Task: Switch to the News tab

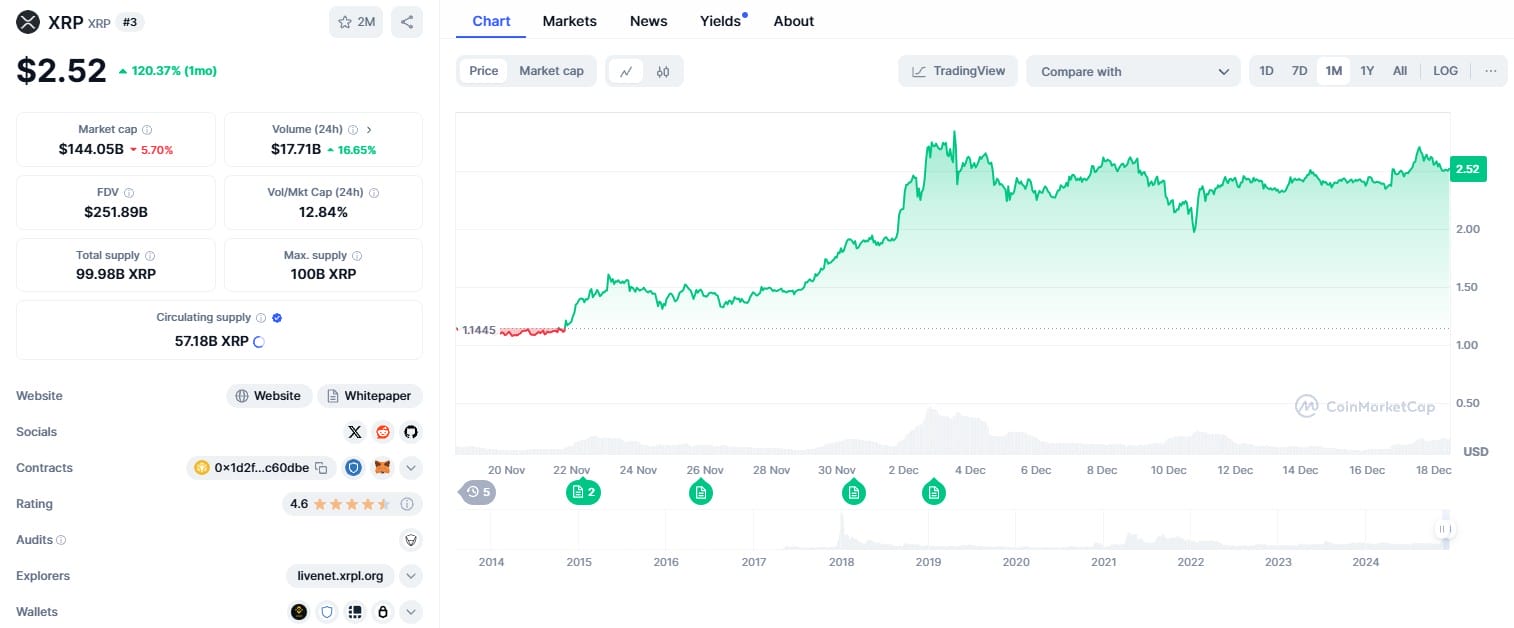Action: [x=649, y=21]
